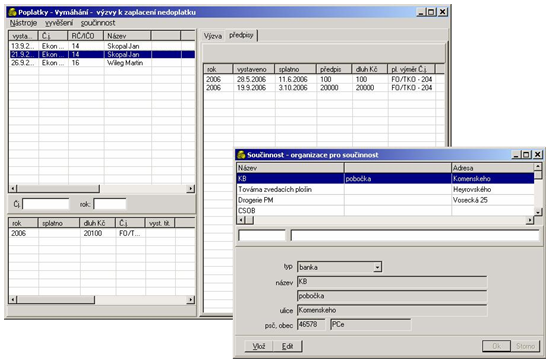Click the splatno date 11.6.2006
The height and width of the screenshot is (362, 549).
(293, 79)
